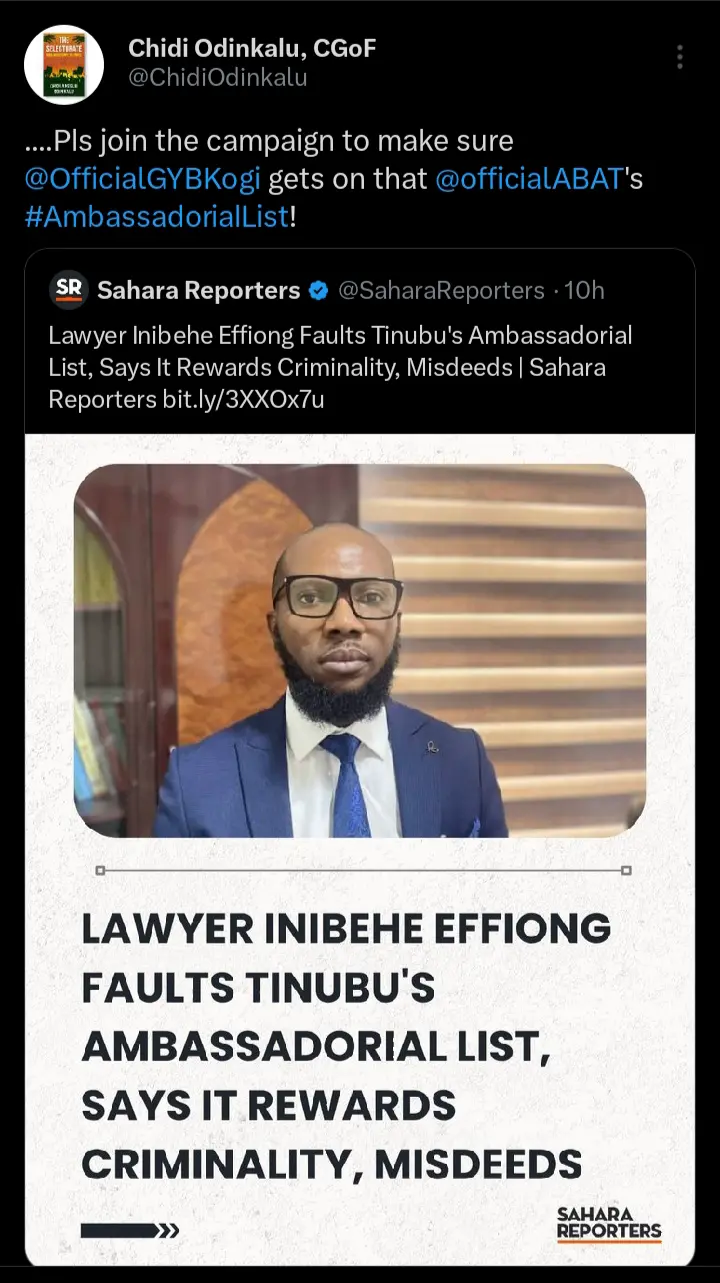Open @ChidiOdinkalu handle
Viewport: 720px width, 1283px height.
coord(217,77)
